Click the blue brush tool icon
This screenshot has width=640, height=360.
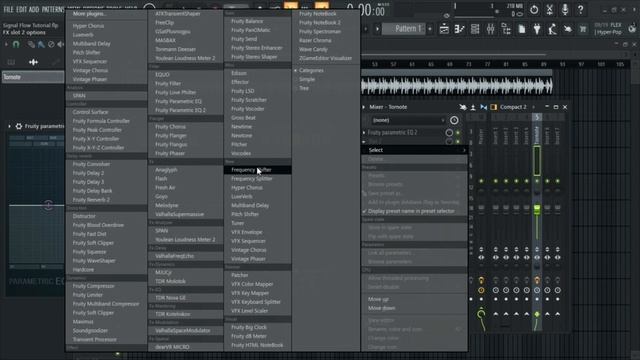41,44
